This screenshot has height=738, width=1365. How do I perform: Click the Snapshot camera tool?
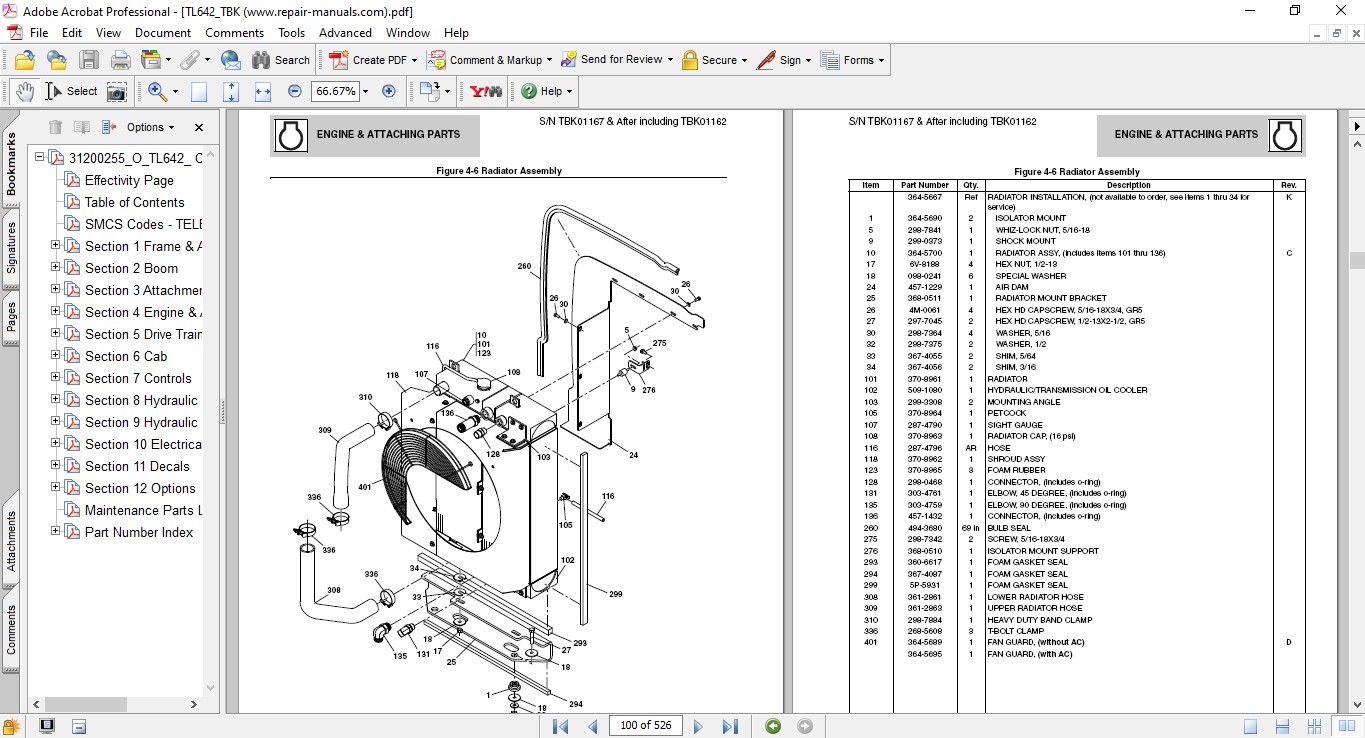(117, 91)
